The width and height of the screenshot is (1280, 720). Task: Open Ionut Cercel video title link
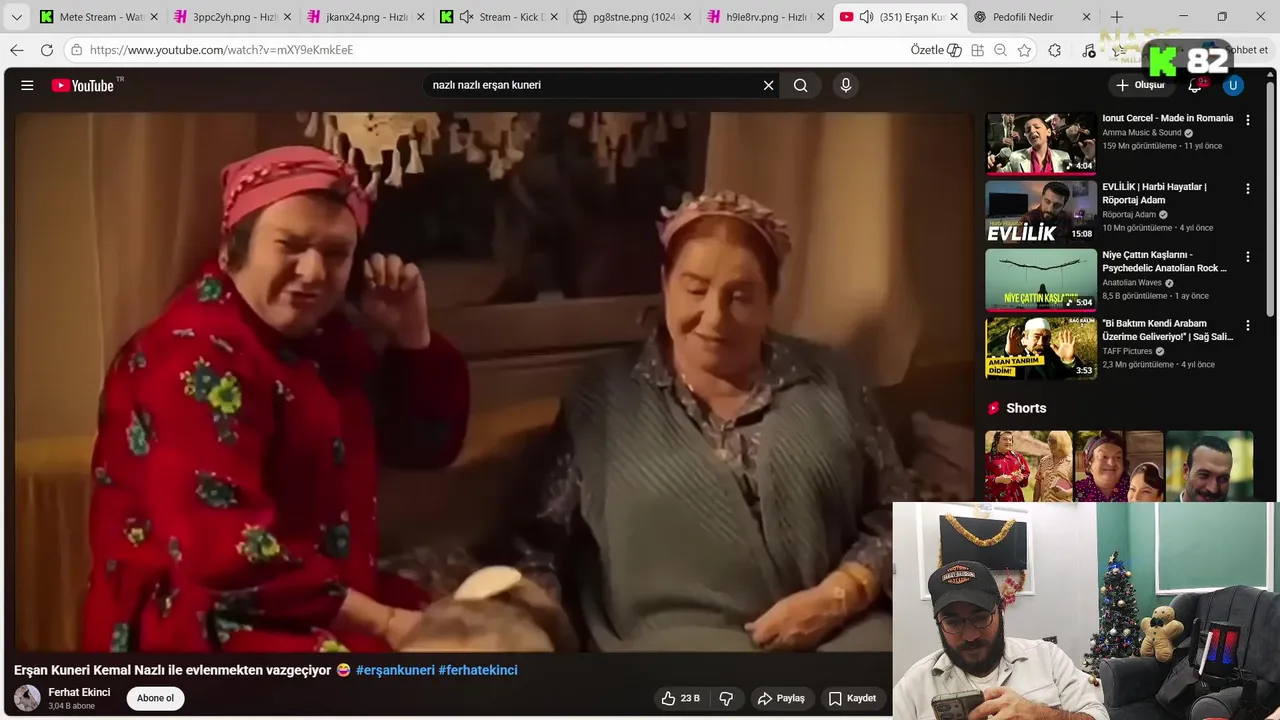[x=1168, y=118]
